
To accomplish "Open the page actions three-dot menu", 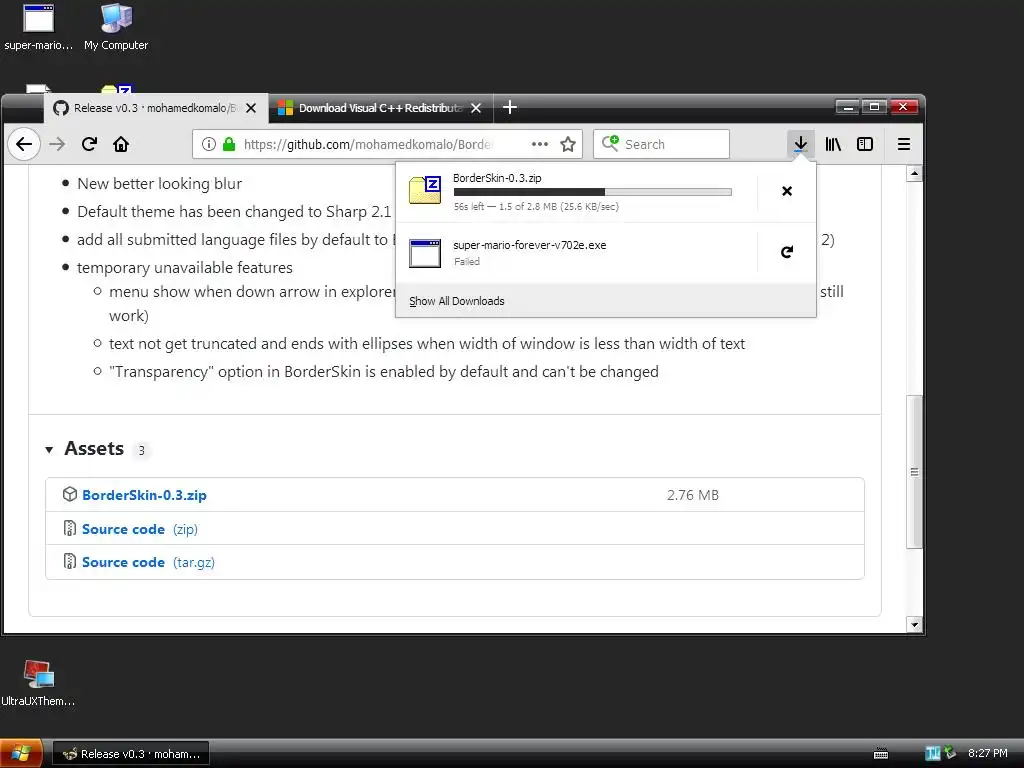I will pos(539,144).
